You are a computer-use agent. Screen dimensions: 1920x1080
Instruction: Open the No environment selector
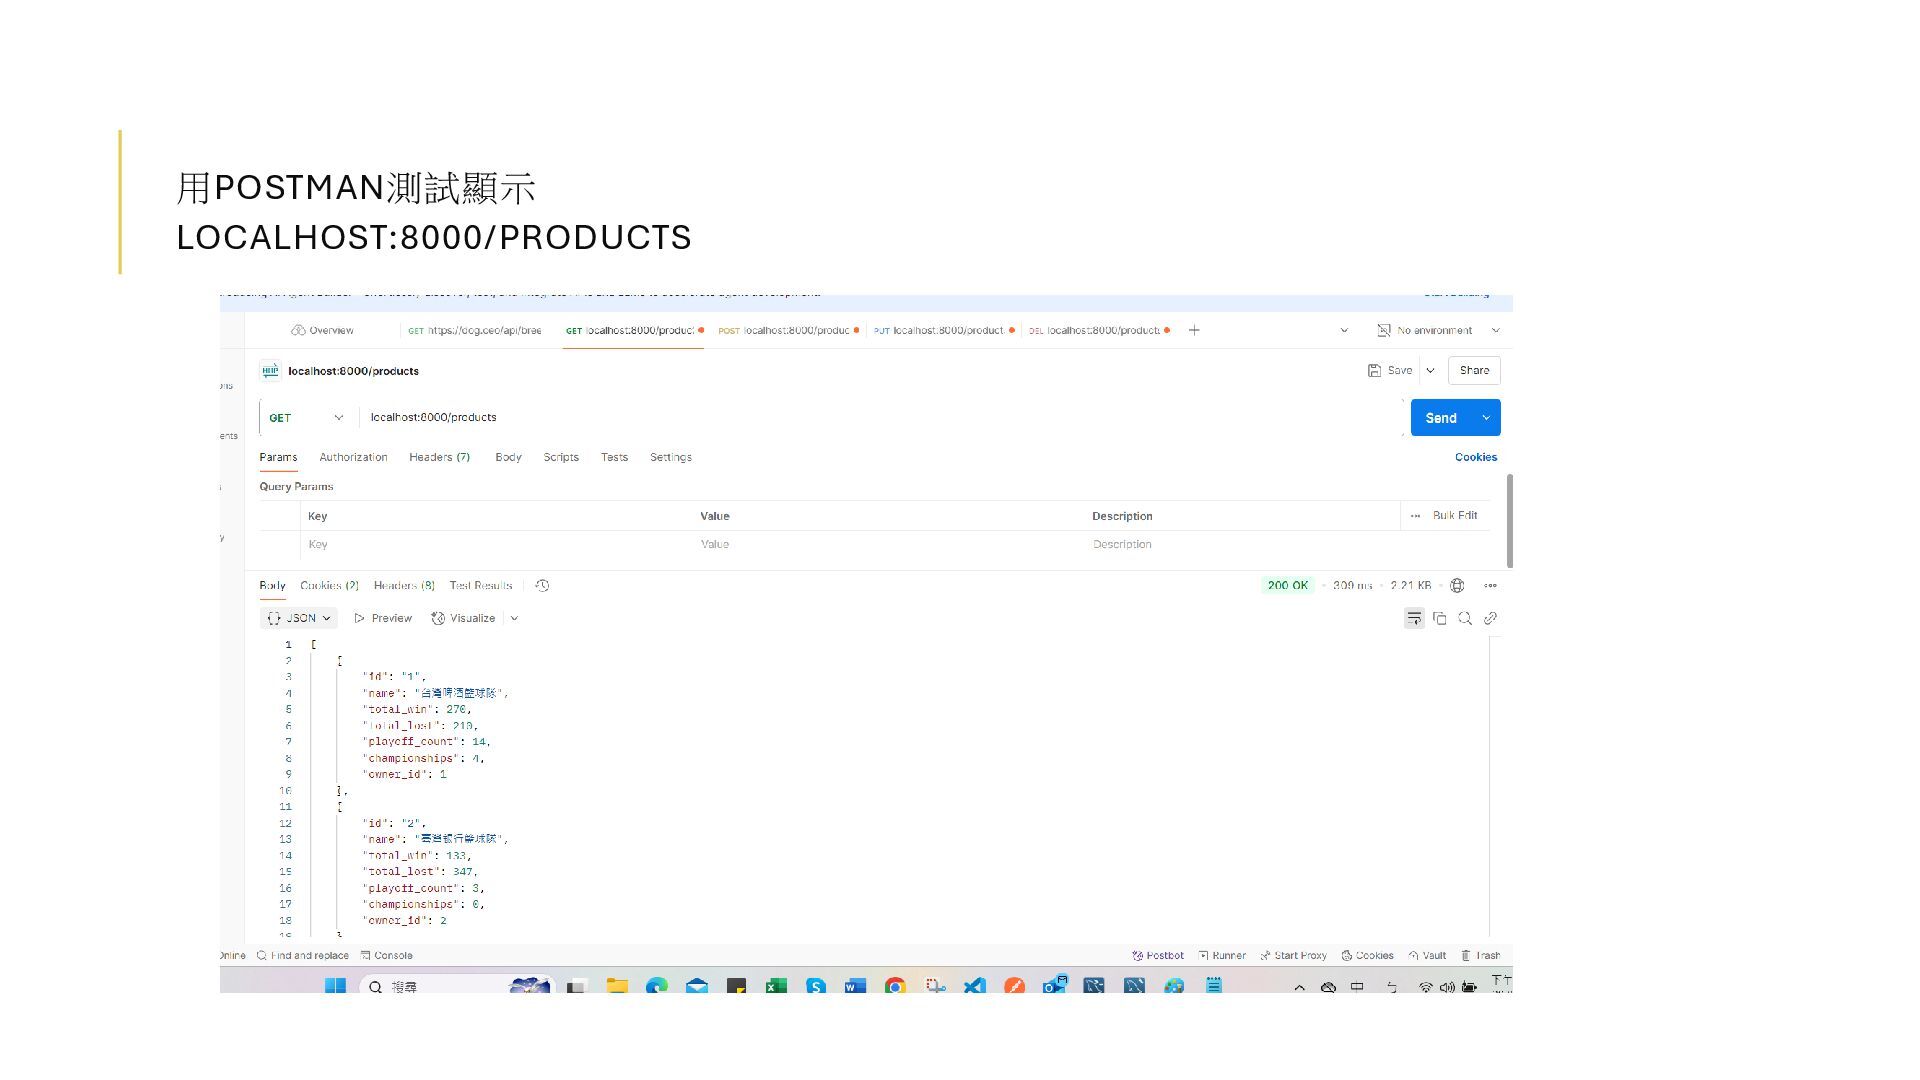click(1439, 330)
